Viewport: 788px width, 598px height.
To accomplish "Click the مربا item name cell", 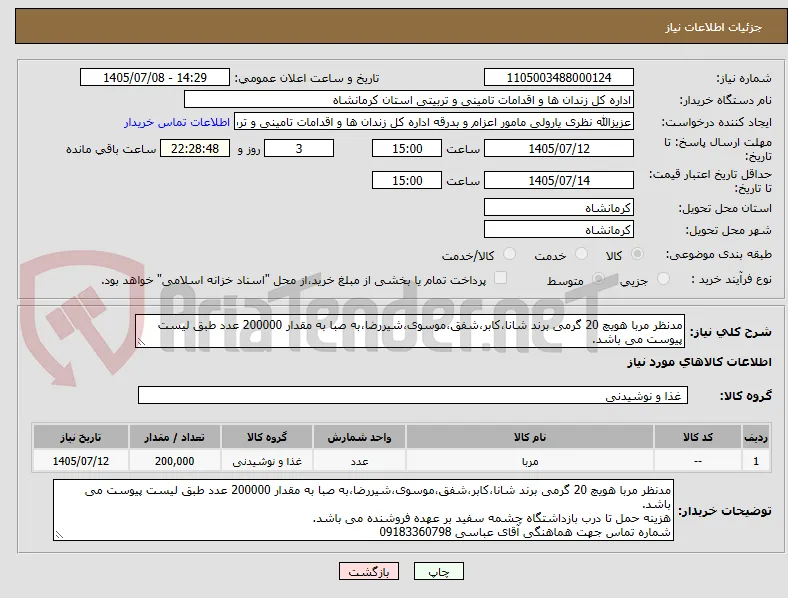I will 530,461.
